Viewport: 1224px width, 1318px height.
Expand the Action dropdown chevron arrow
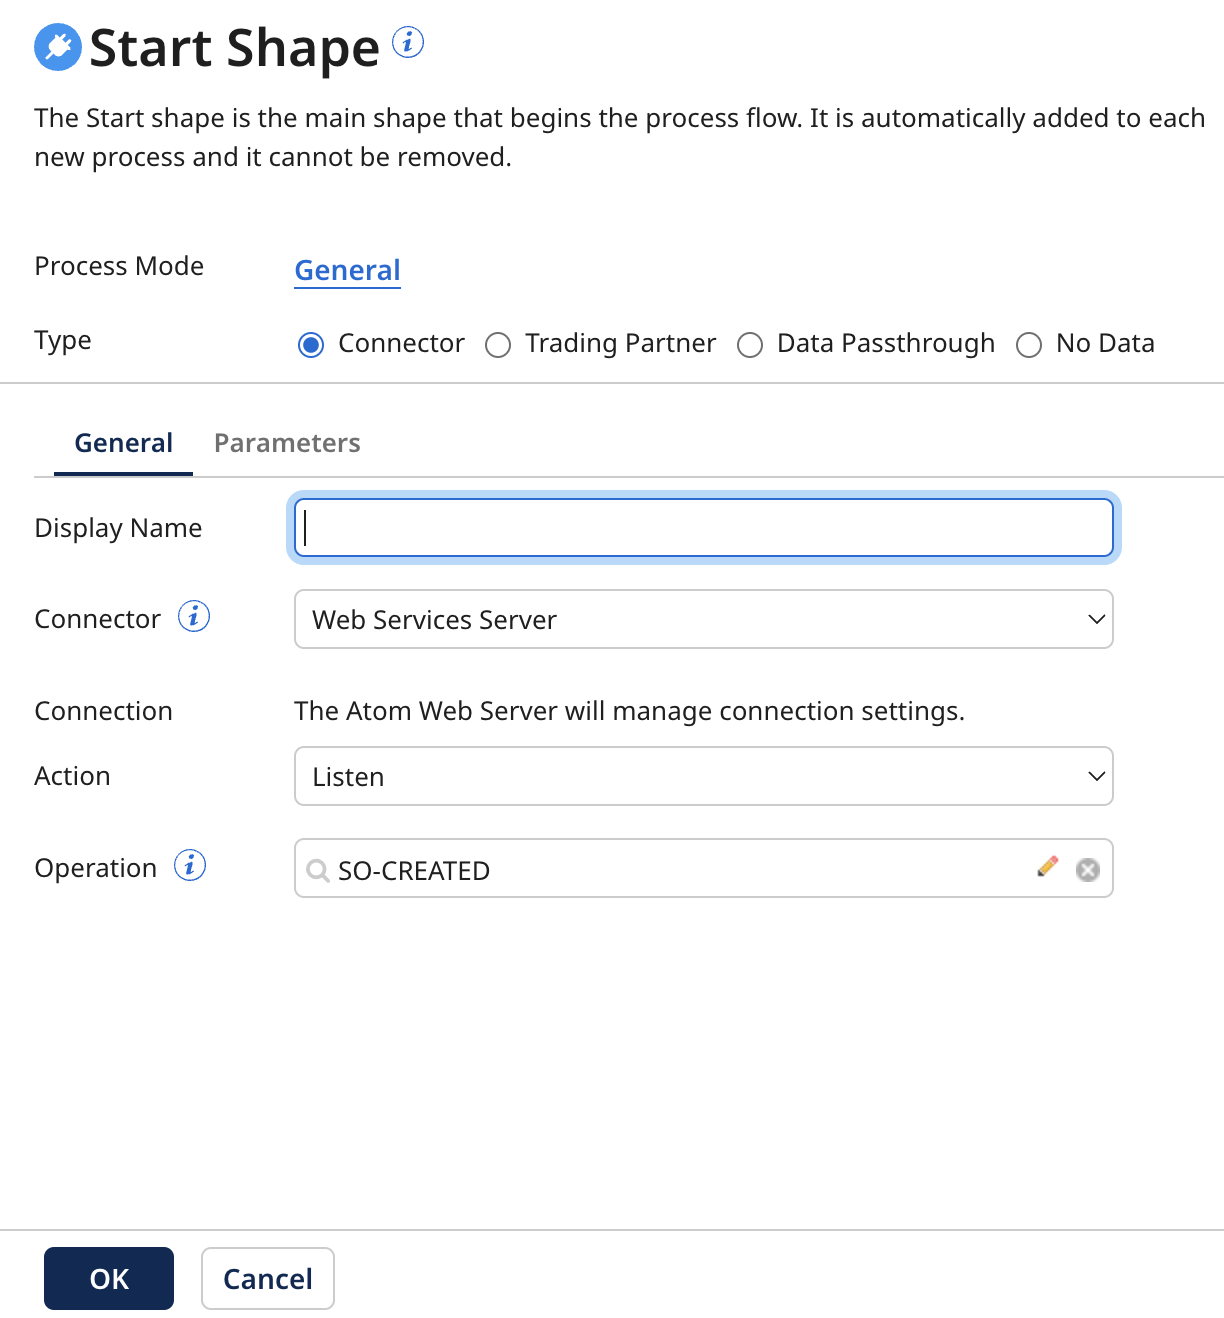pos(1095,776)
